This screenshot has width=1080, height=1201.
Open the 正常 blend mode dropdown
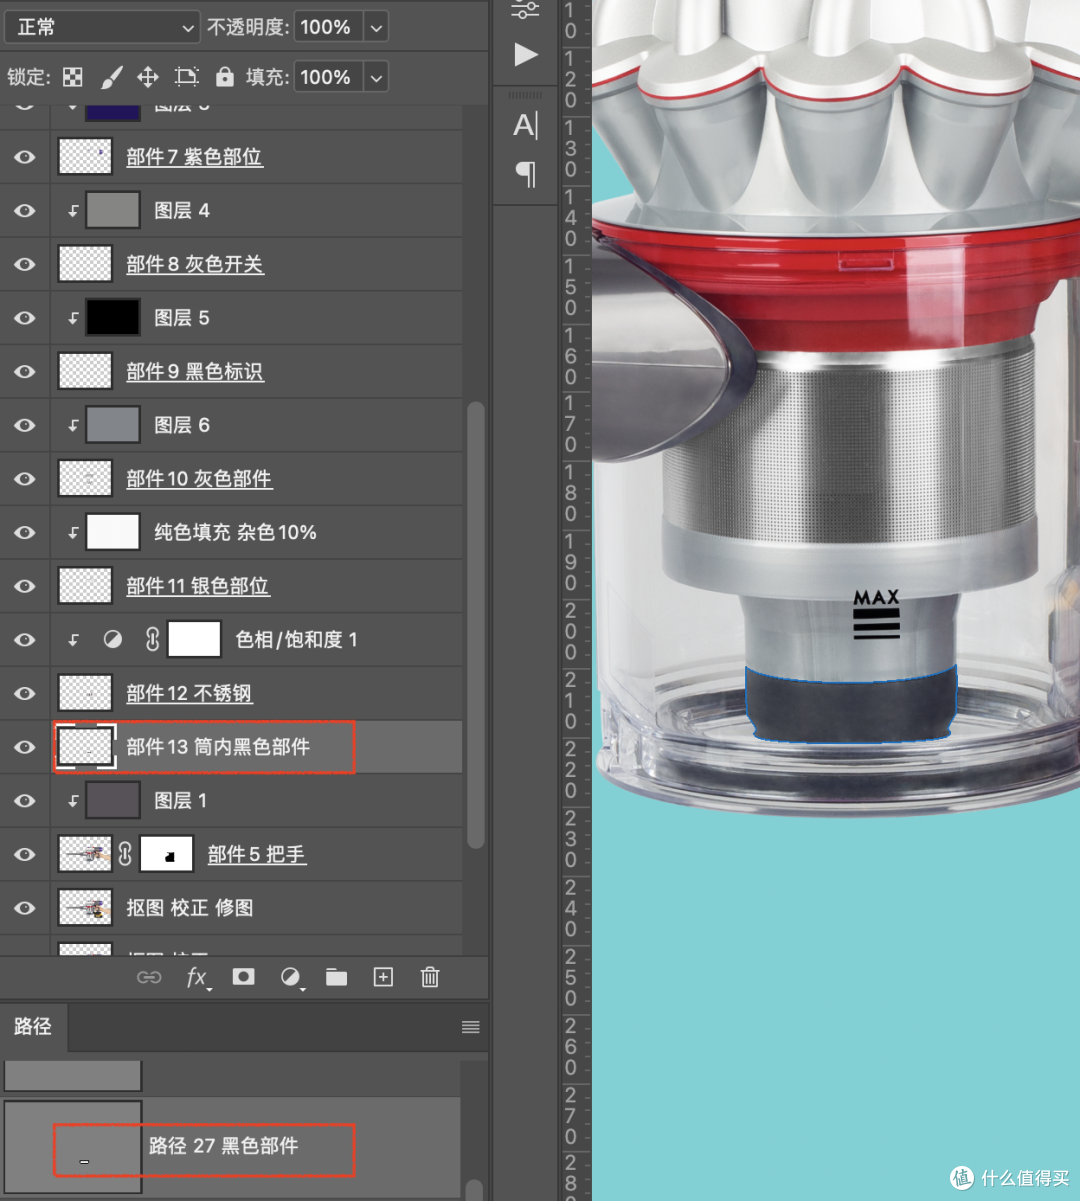pyautogui.click(x=103, y=27)
